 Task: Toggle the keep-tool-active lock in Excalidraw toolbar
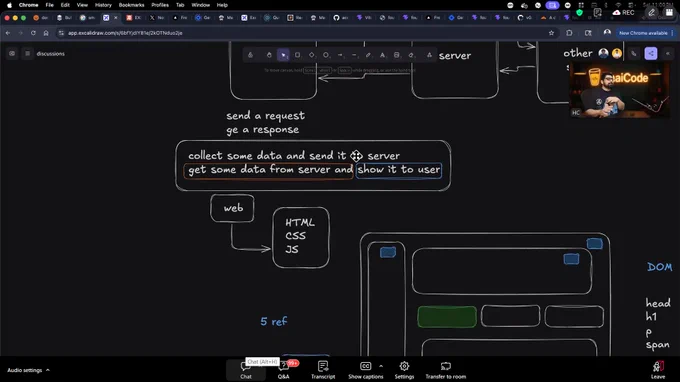[x=250, y=55]
